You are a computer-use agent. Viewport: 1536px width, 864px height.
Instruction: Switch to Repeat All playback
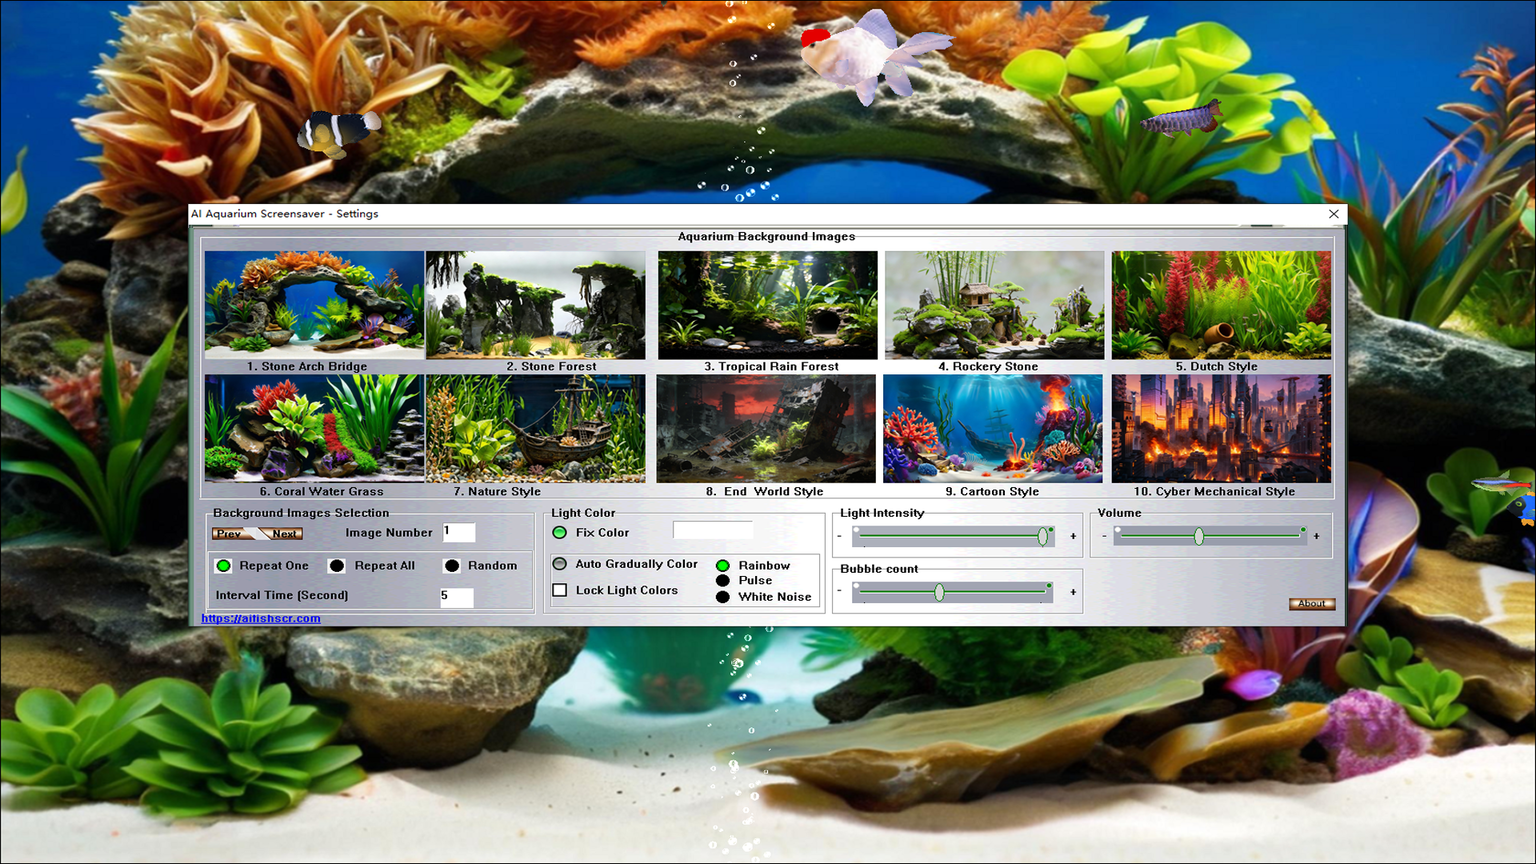tap(337, 565)
